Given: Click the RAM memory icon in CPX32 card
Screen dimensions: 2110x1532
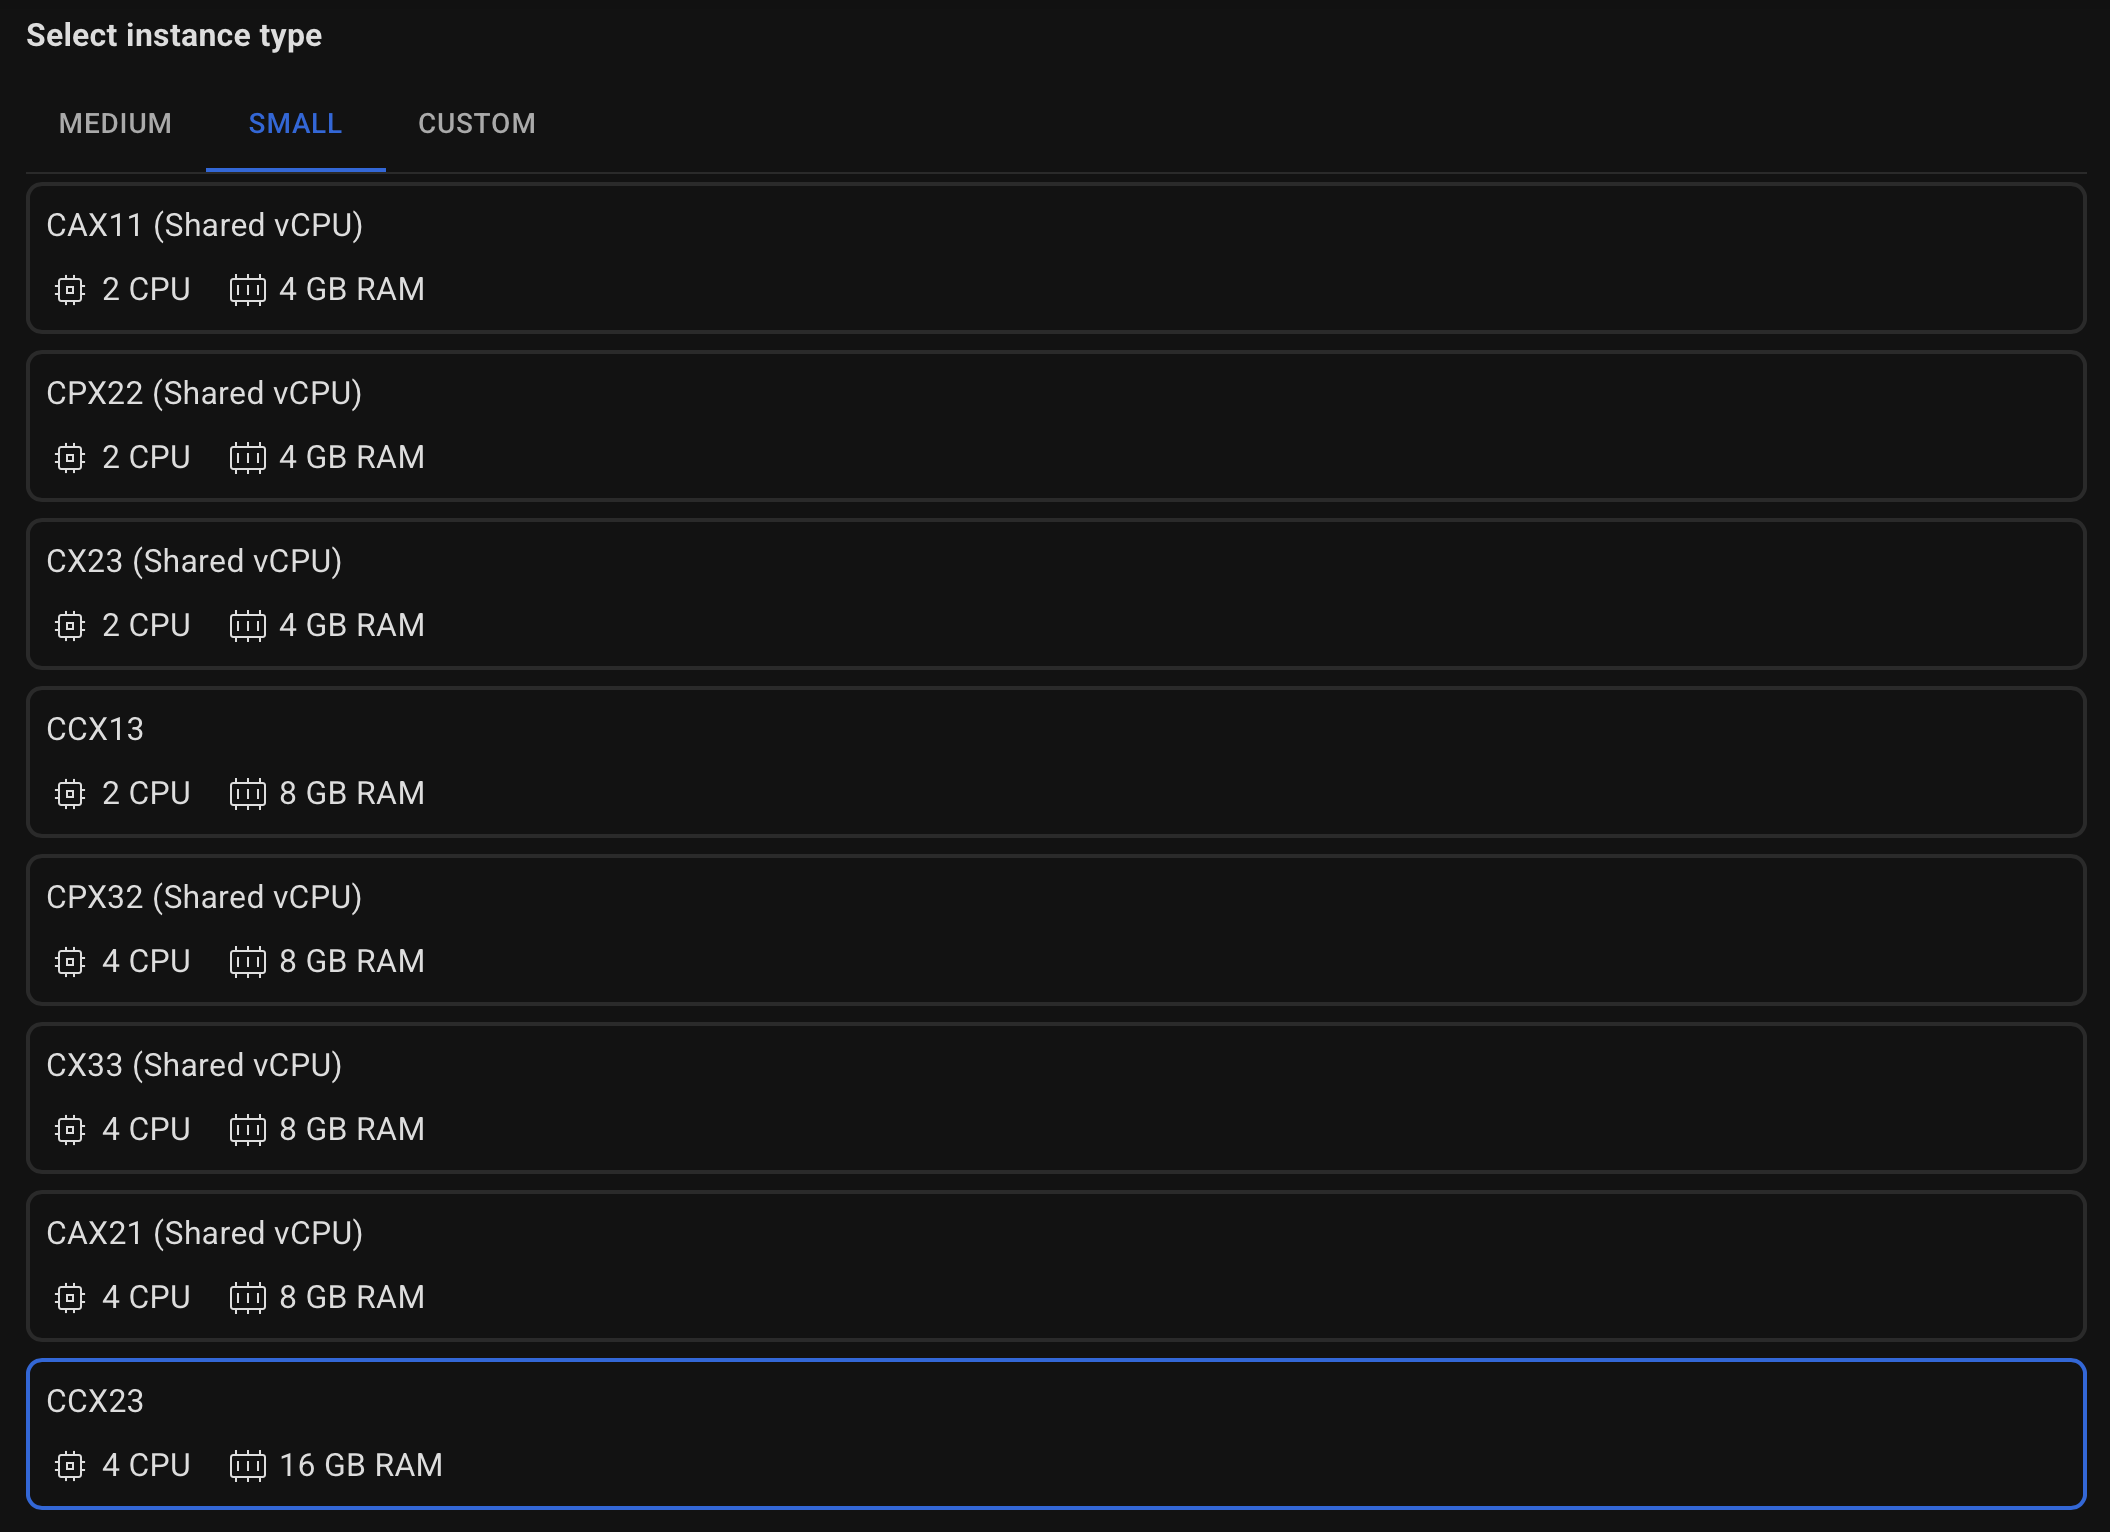Looking at the screenshot, I should (x=248, y=962).
